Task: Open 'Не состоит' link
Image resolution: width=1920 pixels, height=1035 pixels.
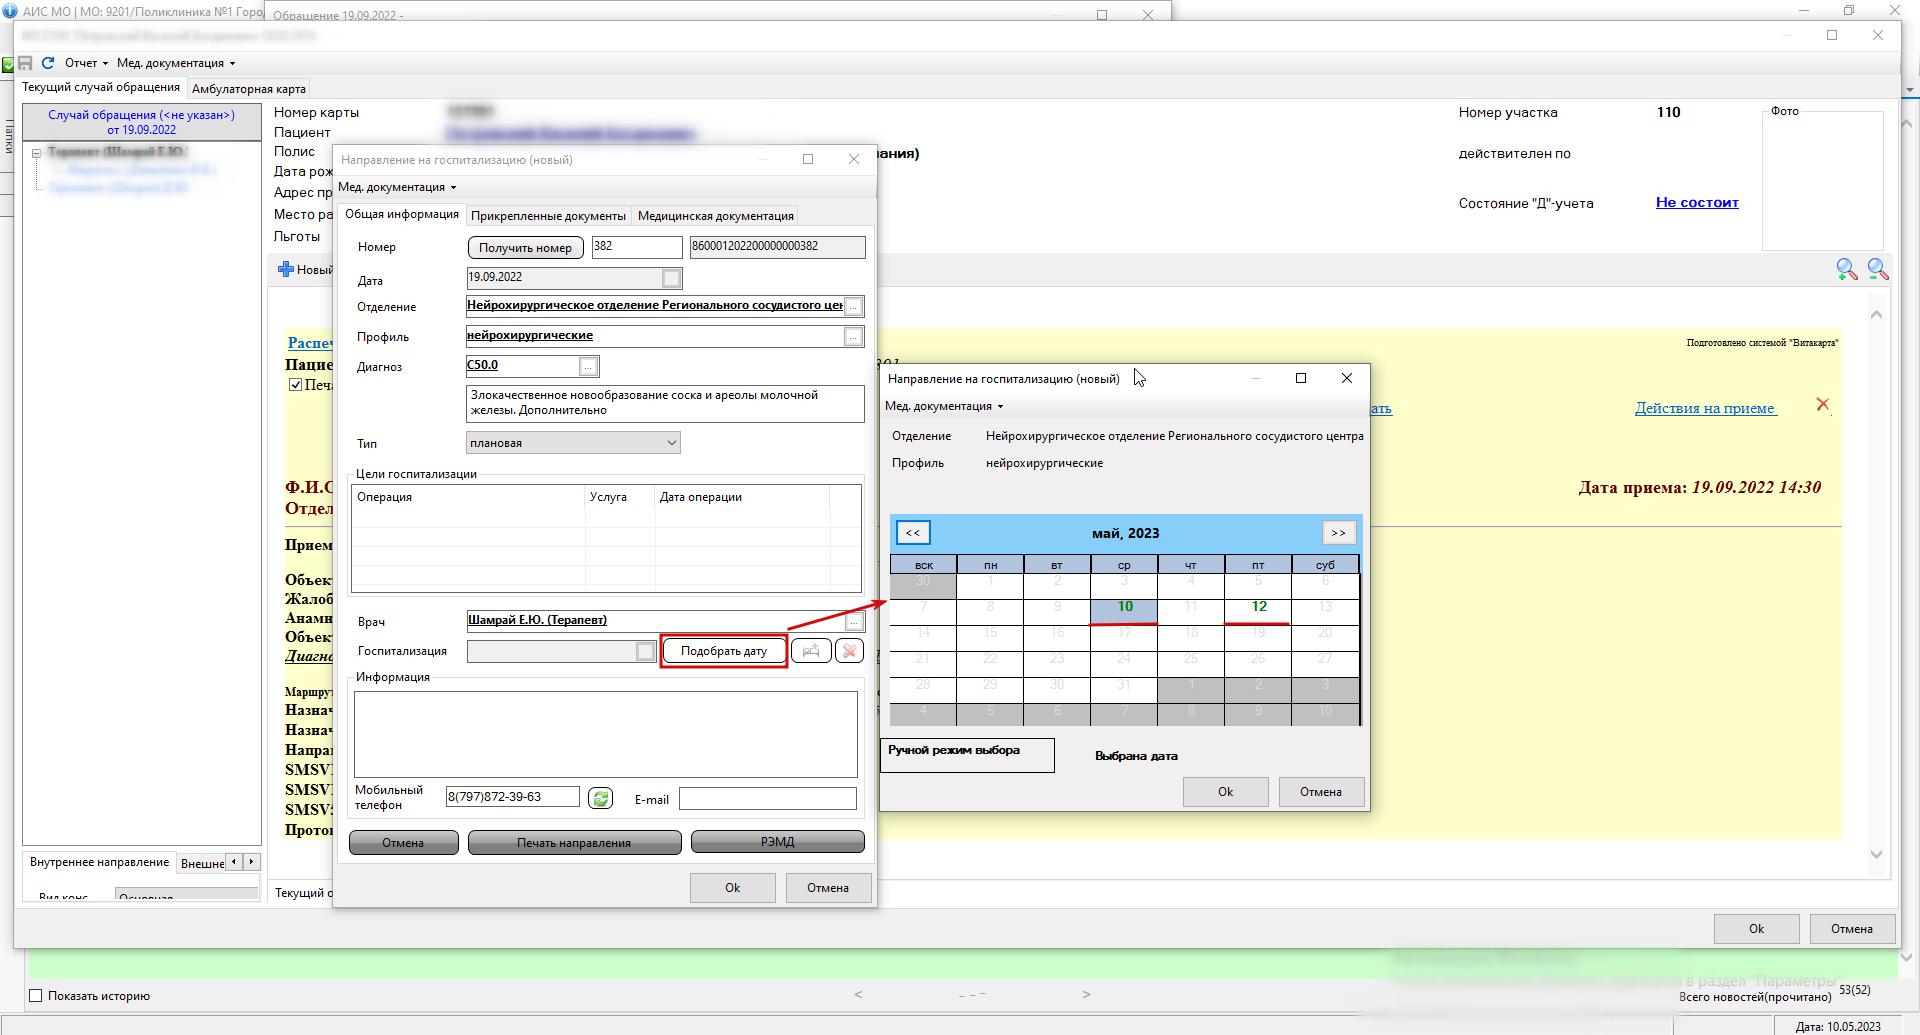Action: pyautogui.click(x=1697, y=202)
